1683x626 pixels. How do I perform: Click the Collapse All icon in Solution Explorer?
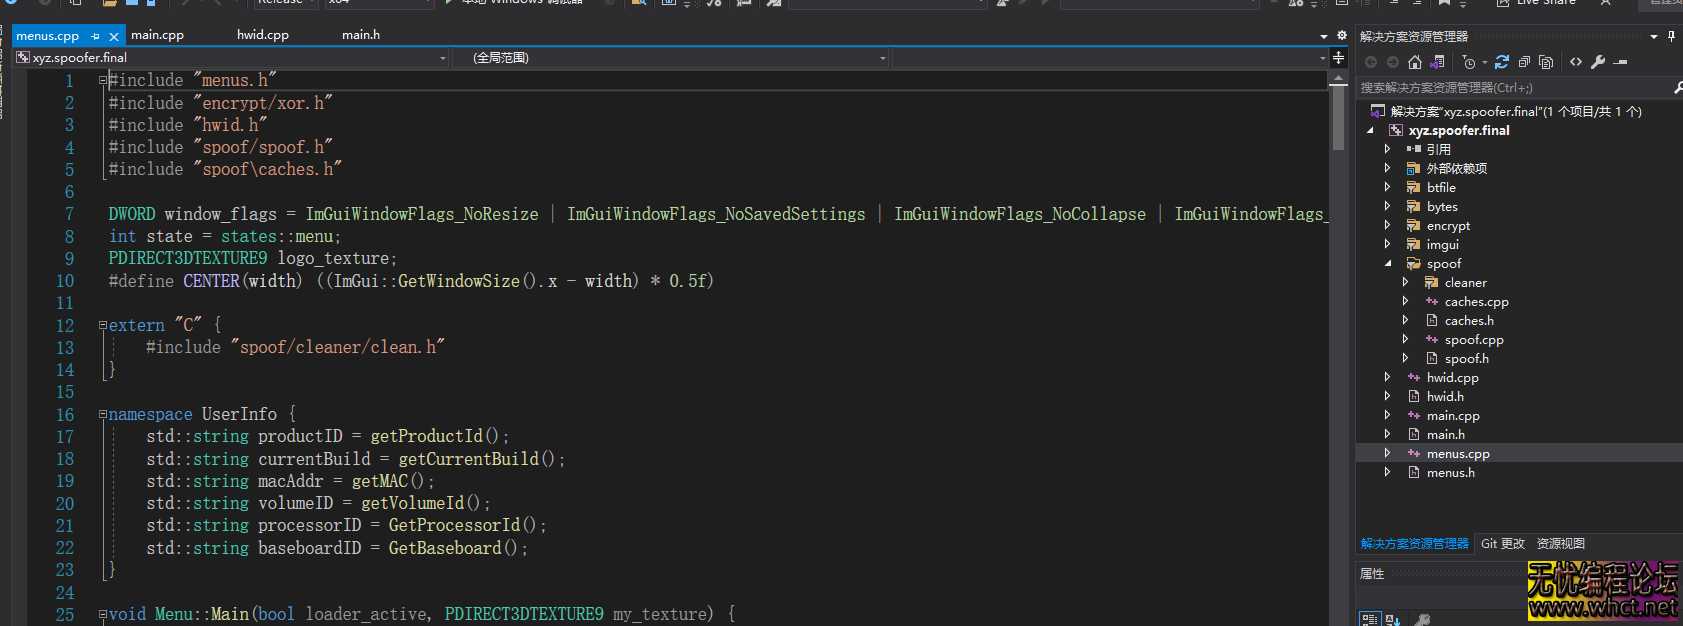point(1524,62)
